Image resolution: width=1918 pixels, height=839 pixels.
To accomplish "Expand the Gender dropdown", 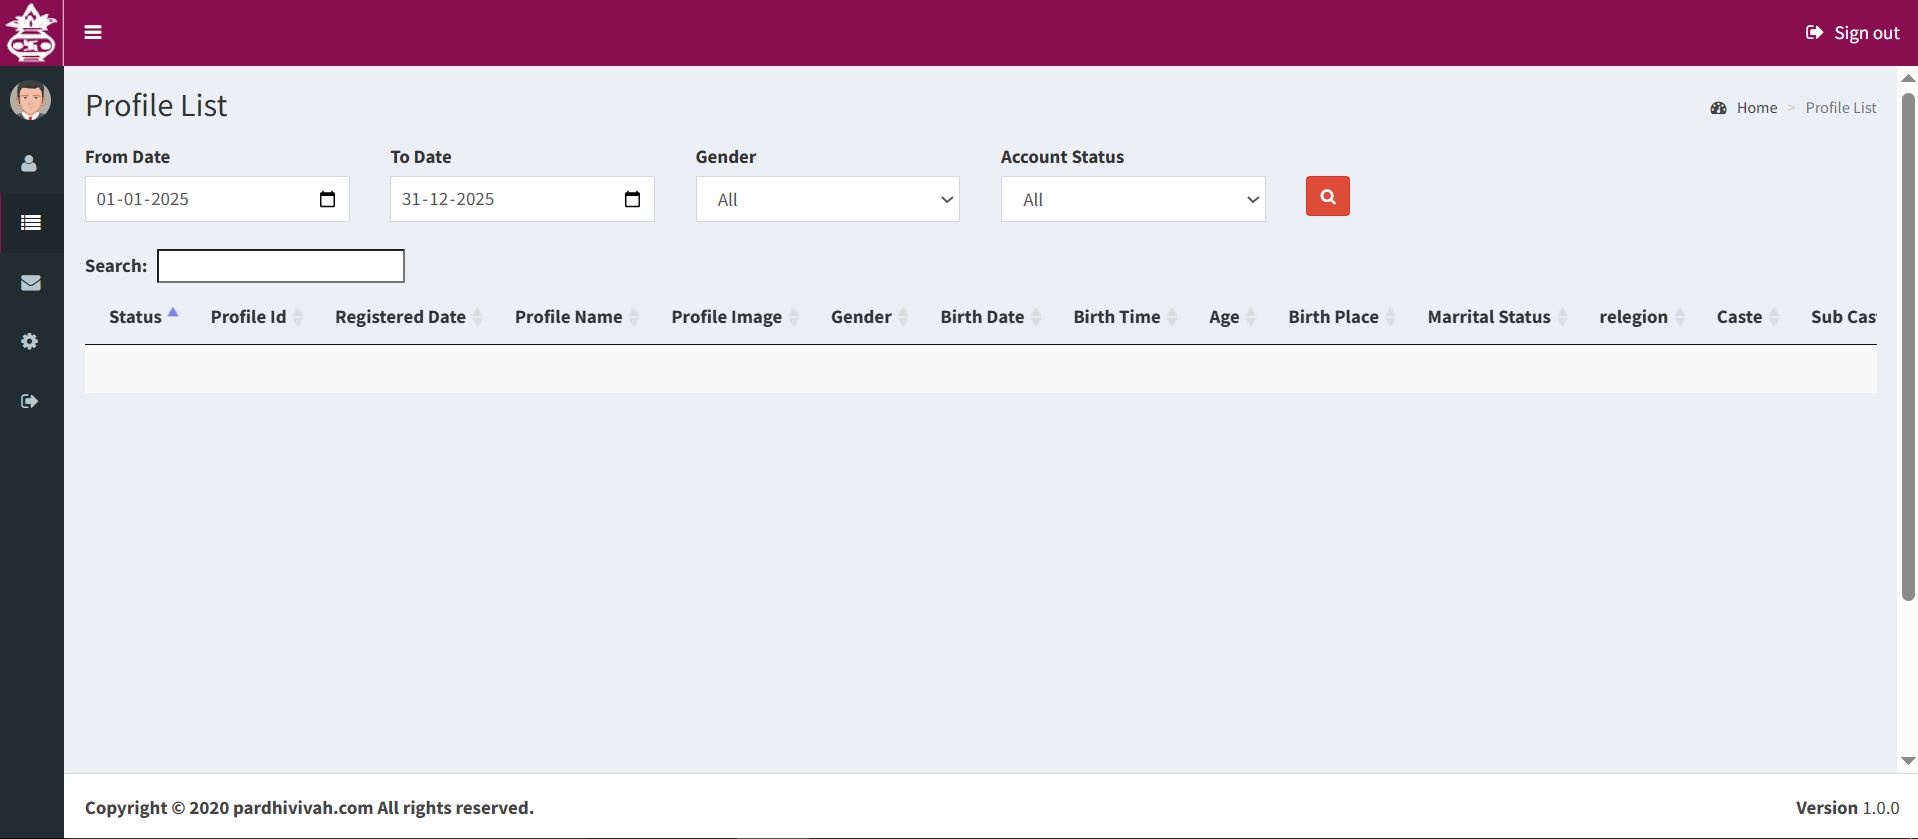I will (827, 199).
